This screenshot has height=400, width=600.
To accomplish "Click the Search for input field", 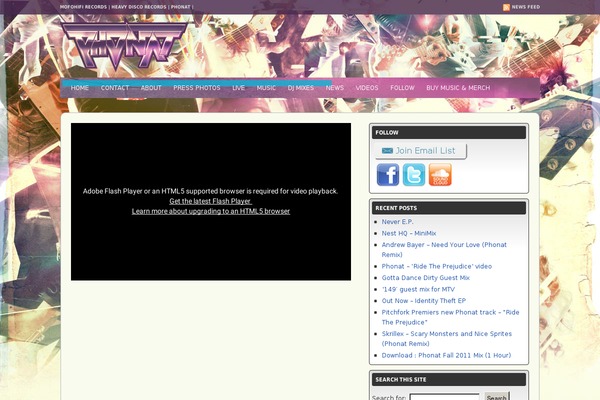I will [x=444, y=397].
